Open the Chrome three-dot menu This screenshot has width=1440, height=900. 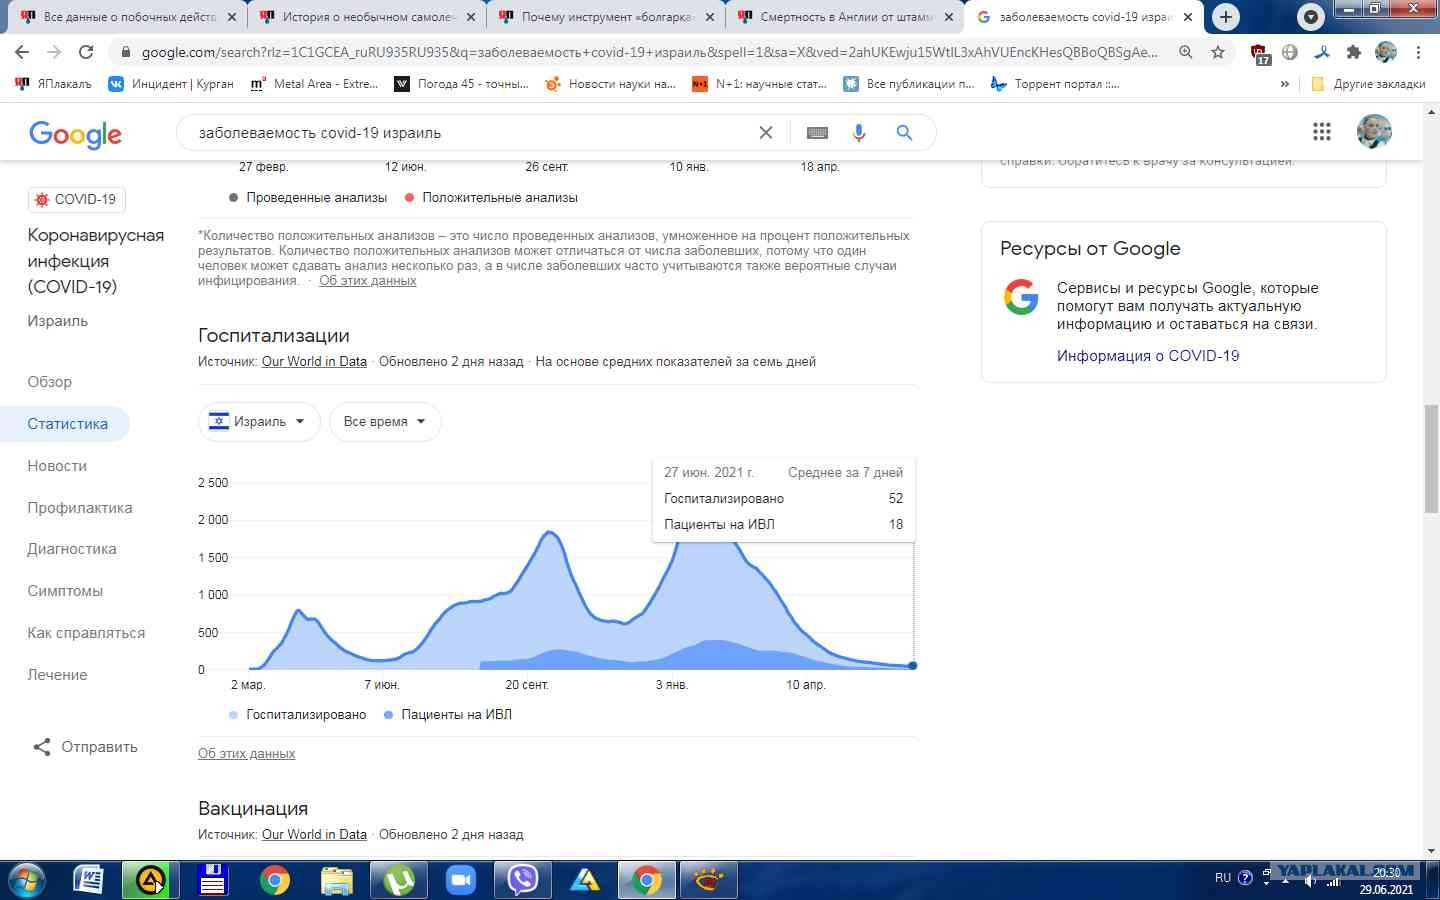[x=1418, y=52]
